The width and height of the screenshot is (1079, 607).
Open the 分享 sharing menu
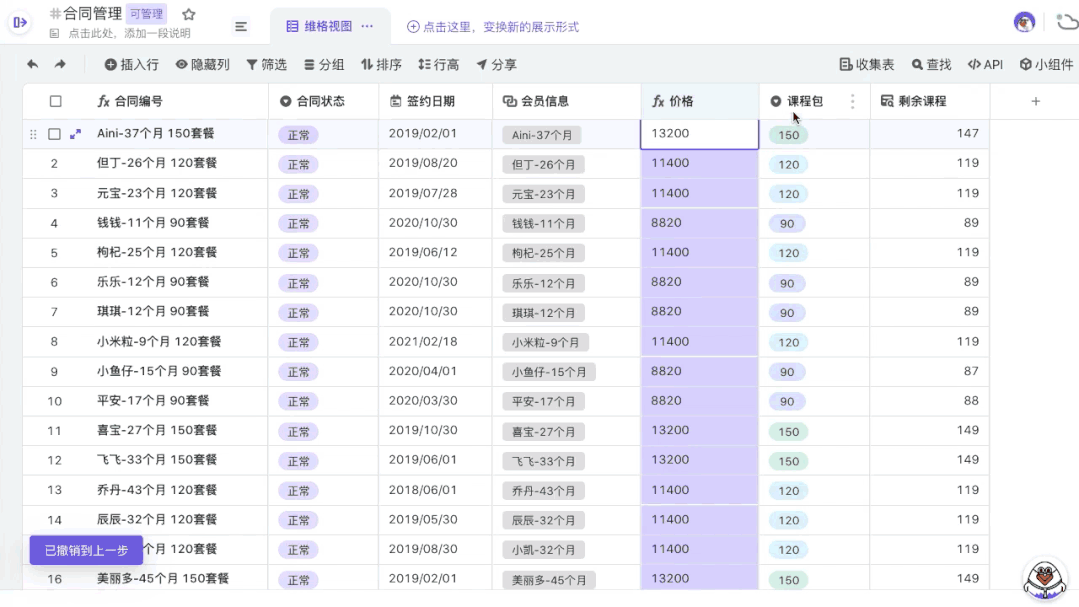click(x=493, y=63)
